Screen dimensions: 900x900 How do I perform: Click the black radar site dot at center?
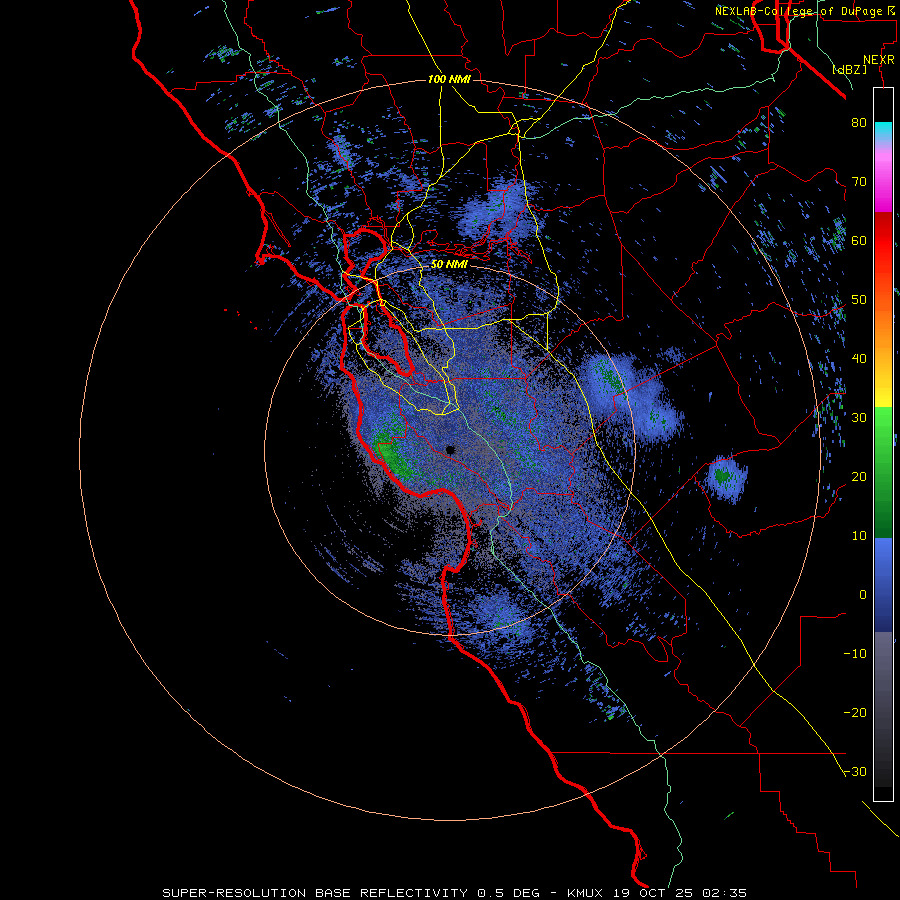(450, 450)
